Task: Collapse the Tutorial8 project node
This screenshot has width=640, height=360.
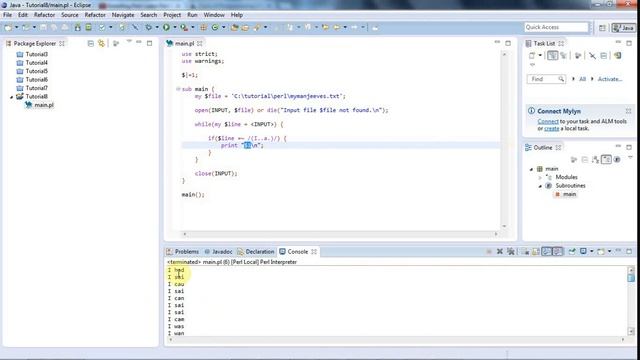Action: click(x=11, y=97)
